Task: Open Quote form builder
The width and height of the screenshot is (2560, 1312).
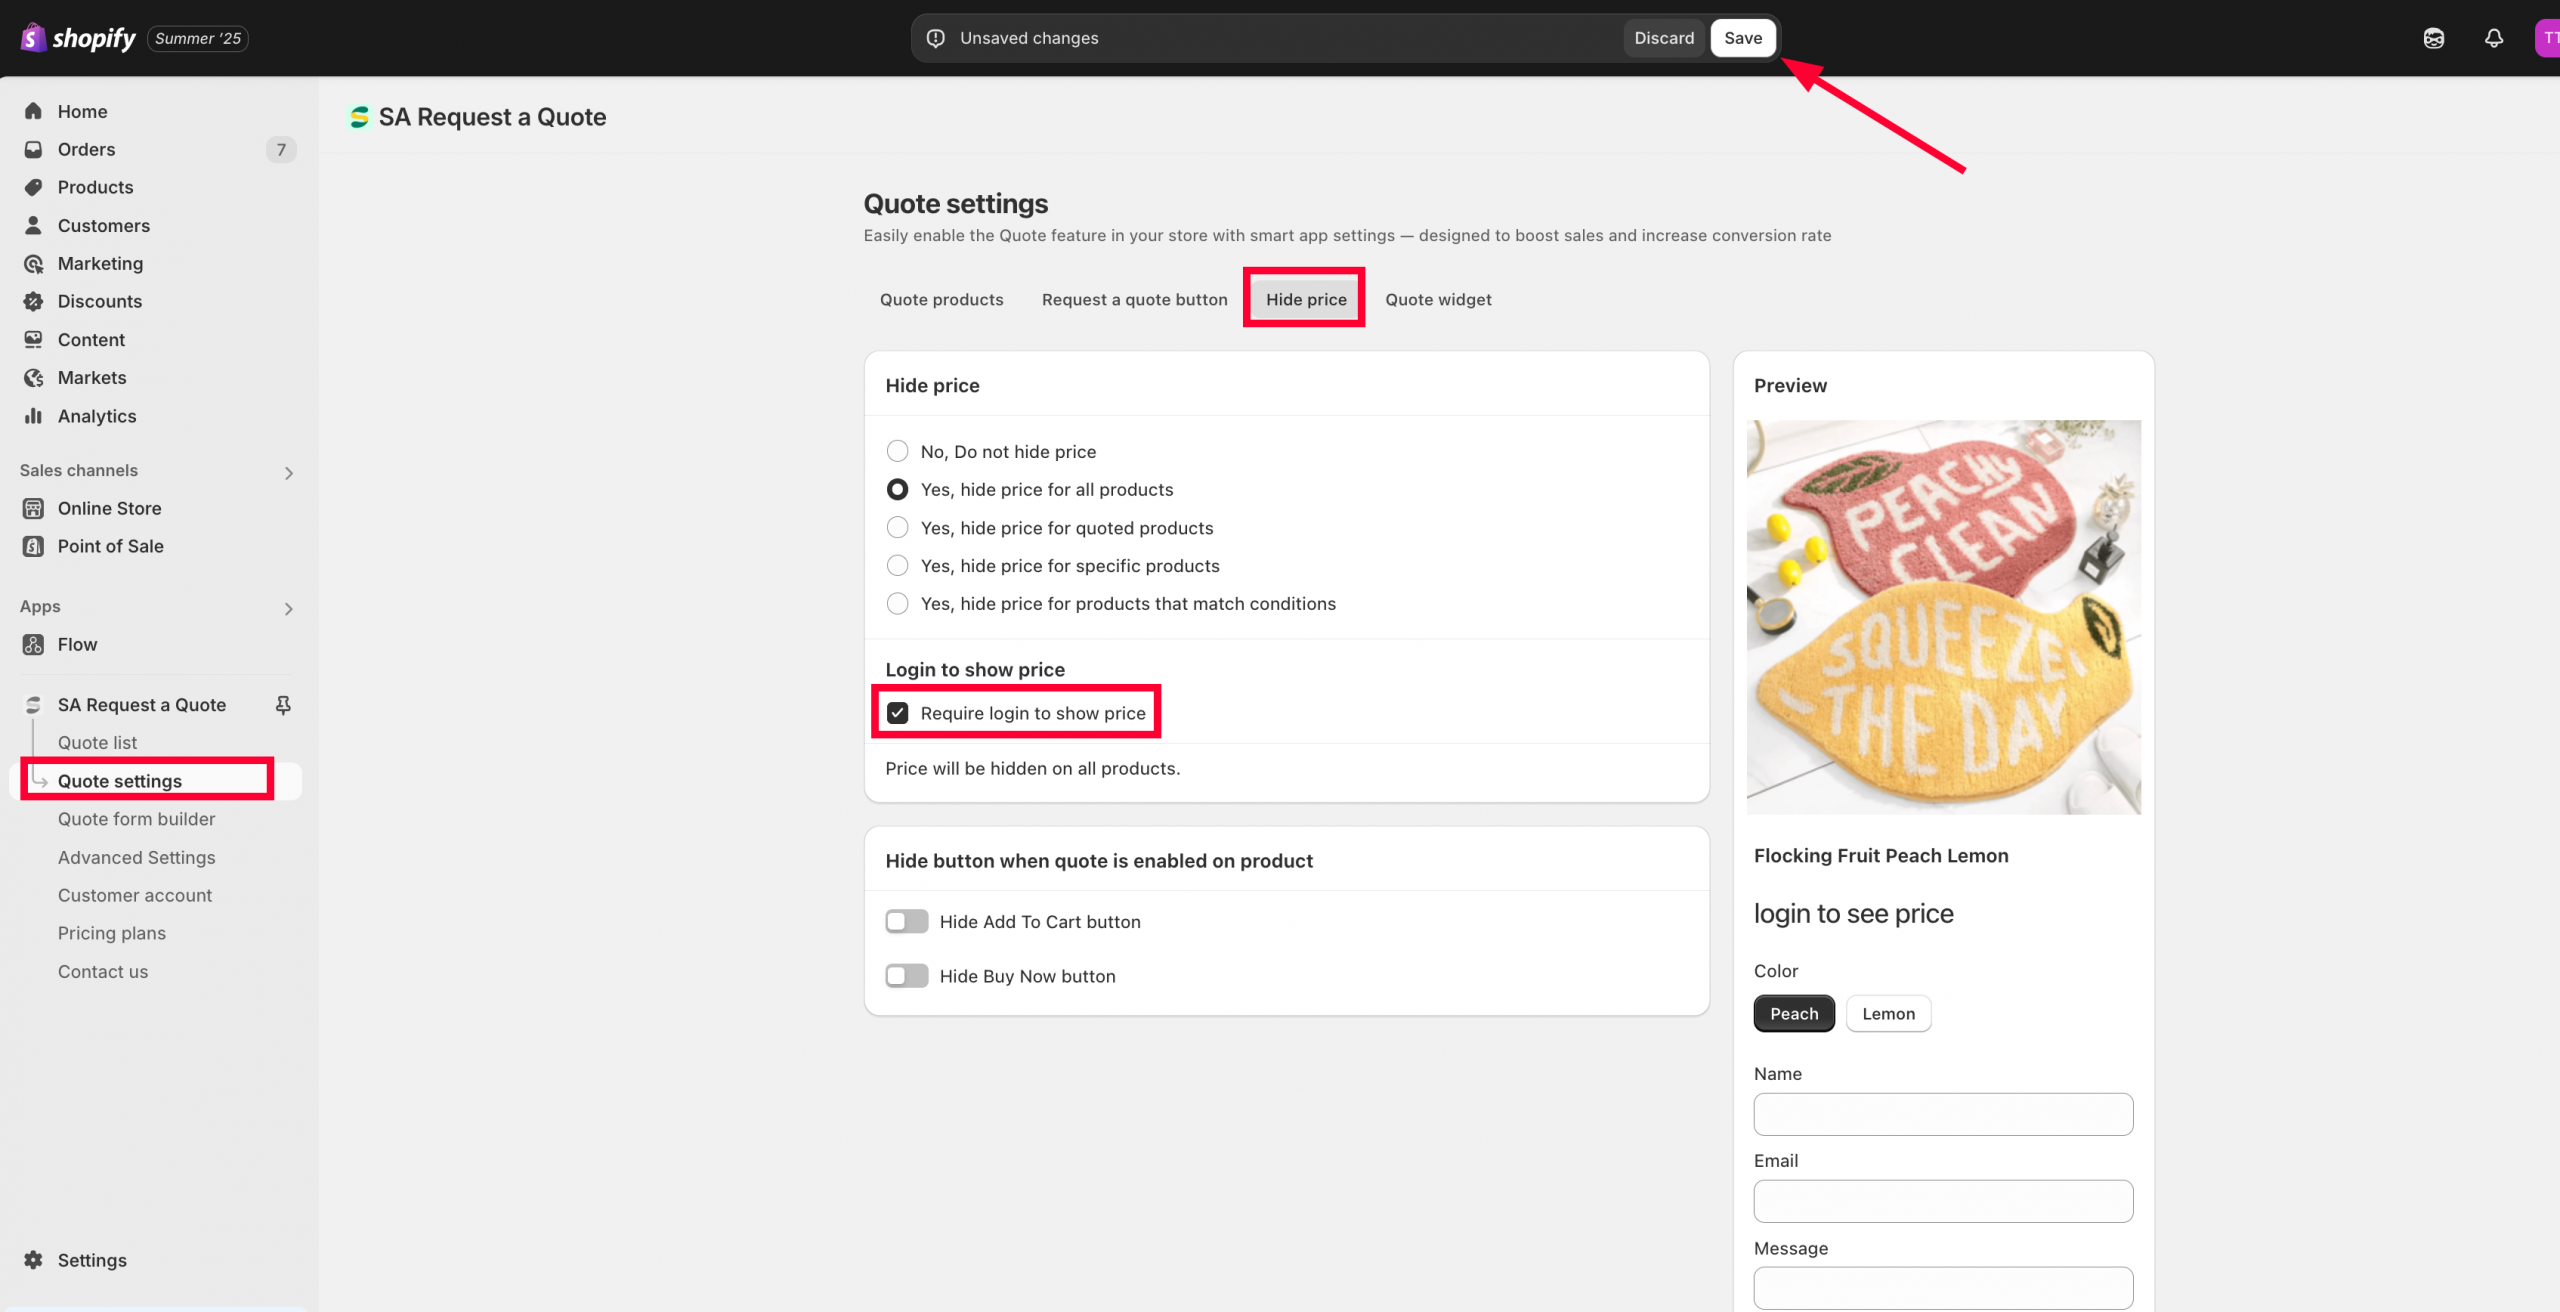Action: [136, 819]
